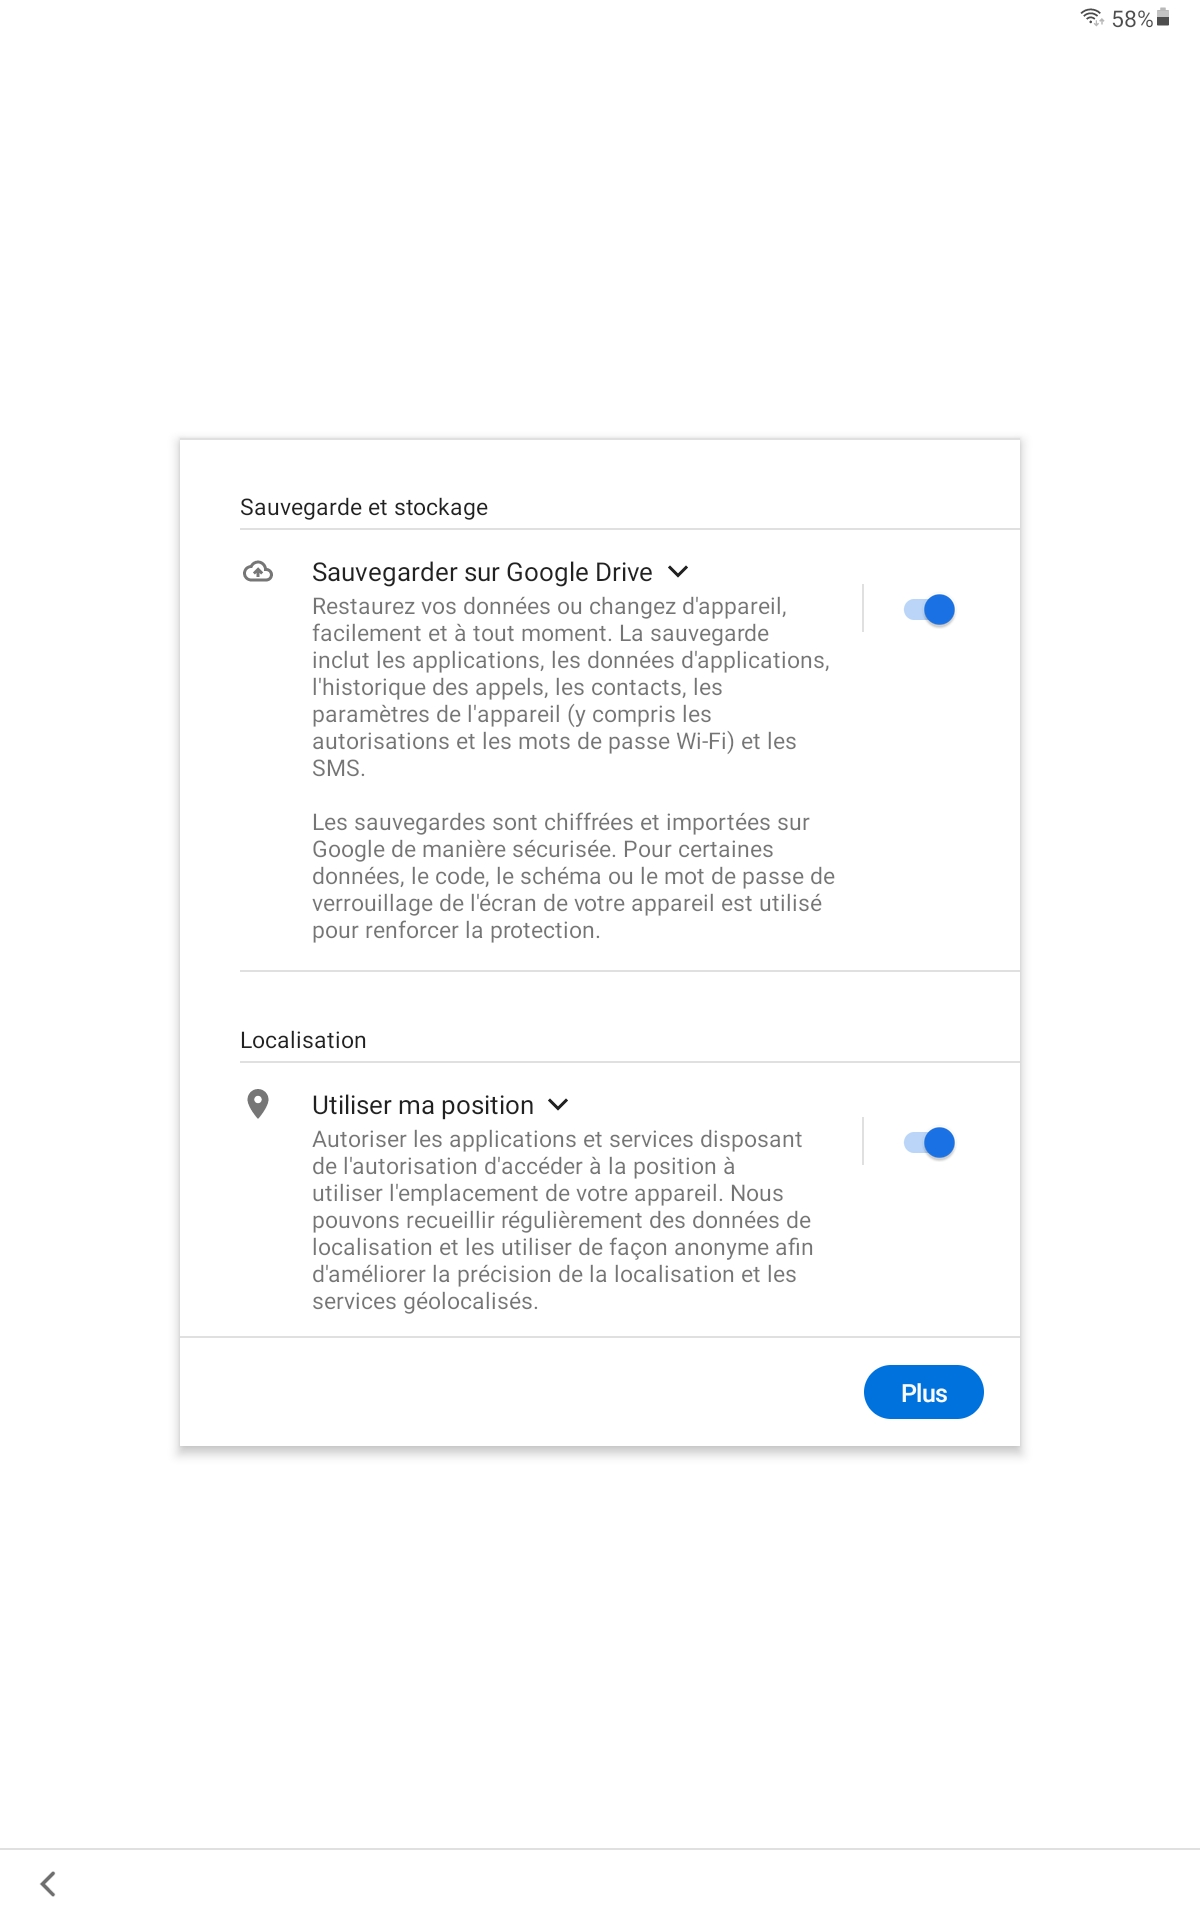Tap the location pin icon
The image size is (1200, 1920).
point(258,1104)
